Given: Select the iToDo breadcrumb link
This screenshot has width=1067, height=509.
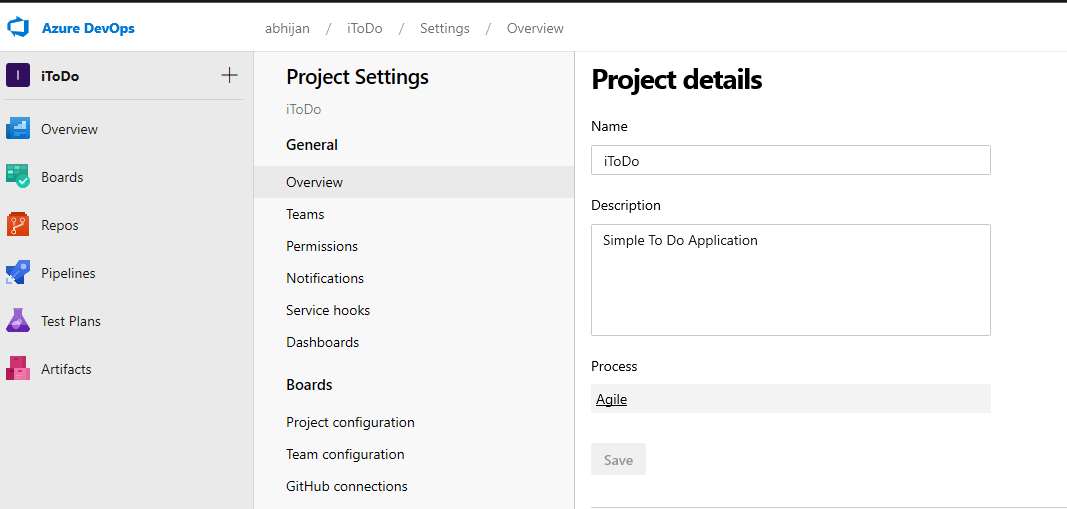Looking at the screenshot, I should point(365,29).
